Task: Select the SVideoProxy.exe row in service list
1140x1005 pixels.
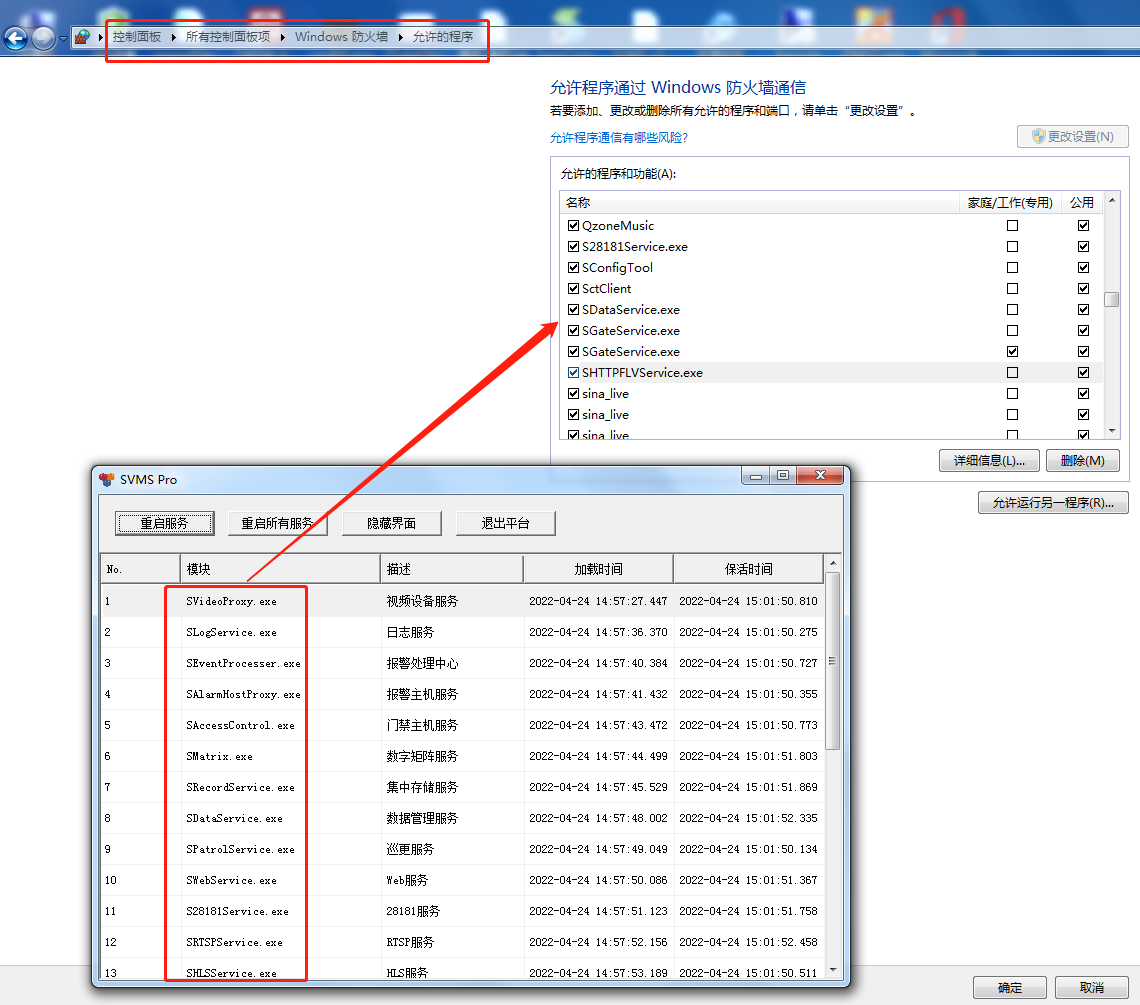Action: pyautogui.click(x=231, y=602)
